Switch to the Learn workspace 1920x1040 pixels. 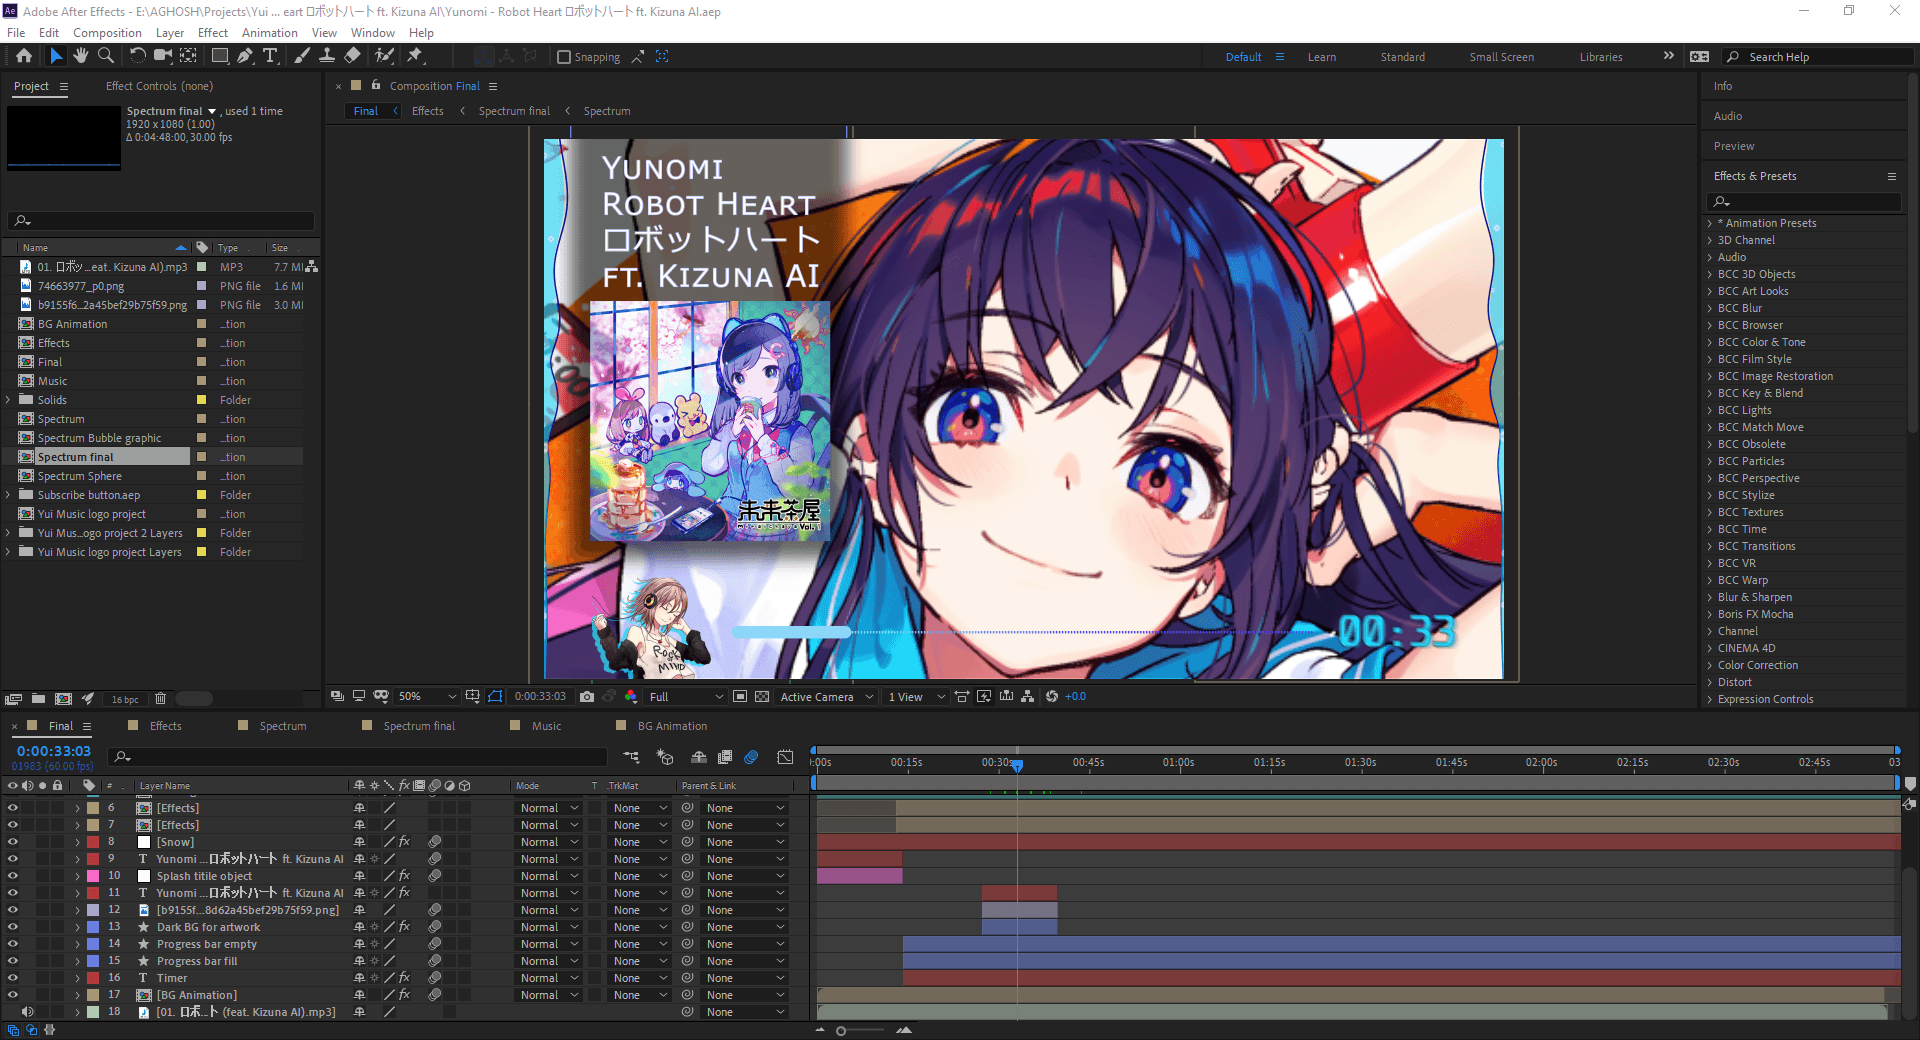click(1321, 57)
